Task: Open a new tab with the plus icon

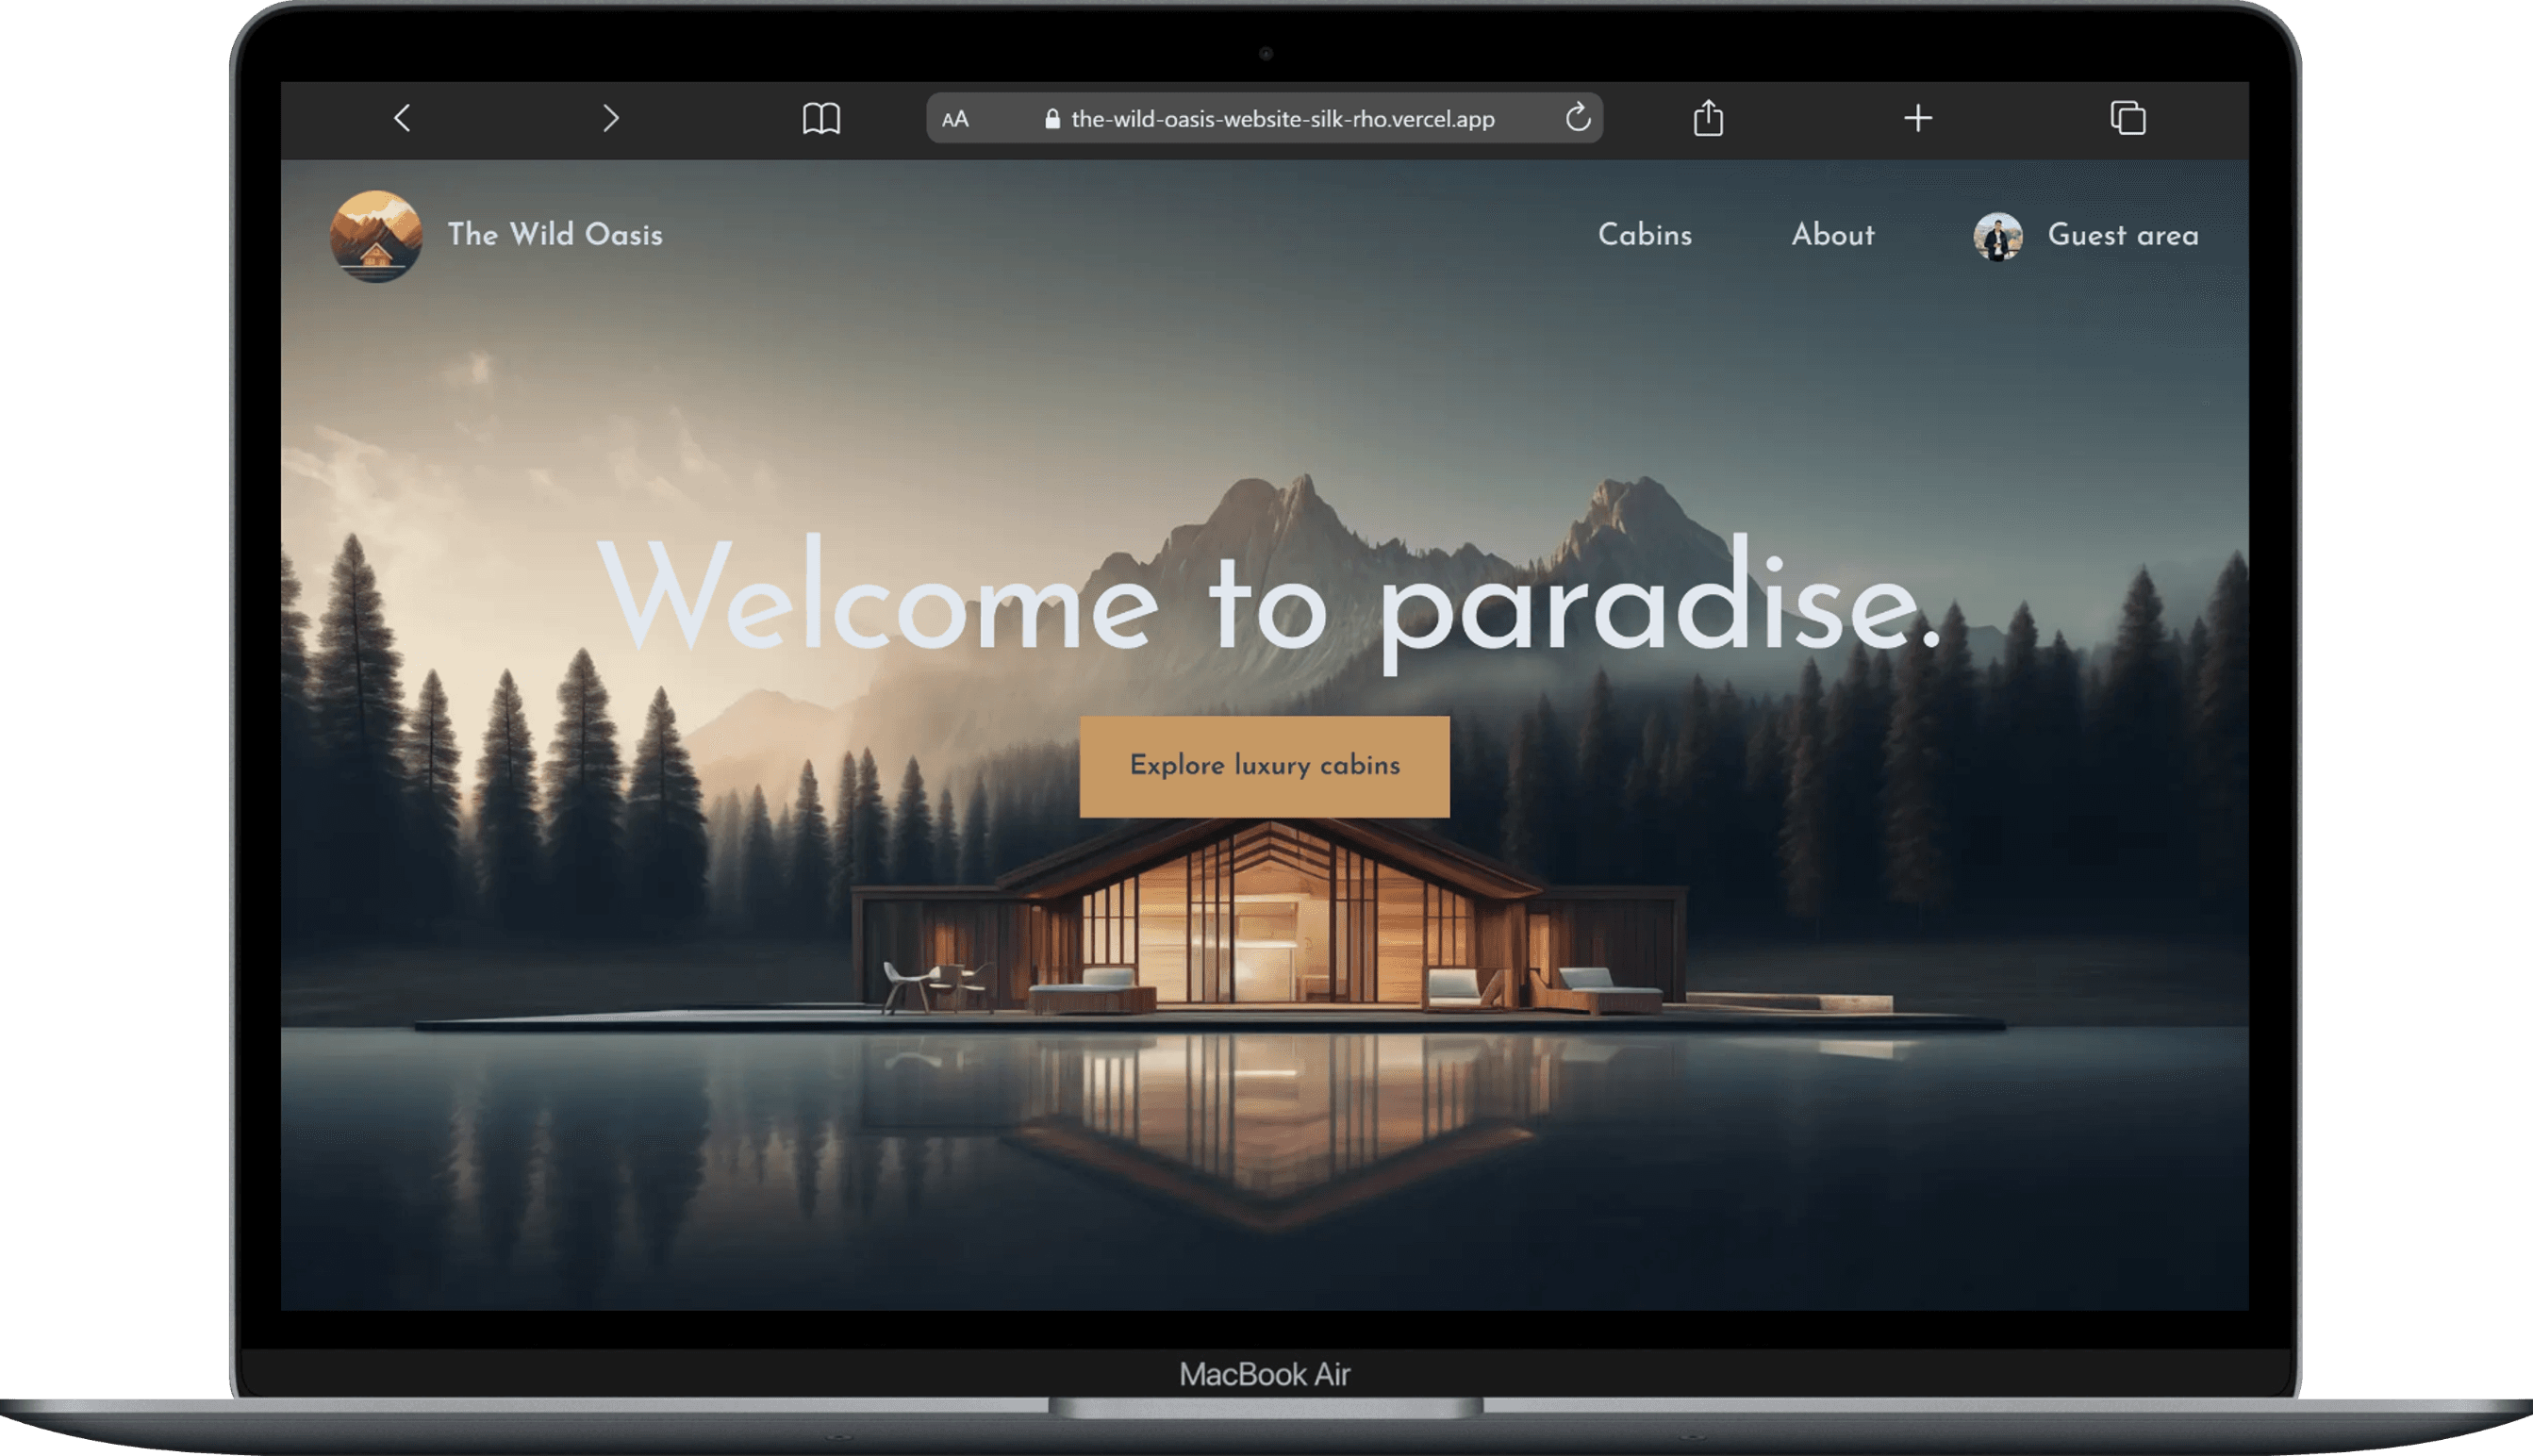Action: point(1918,118)
